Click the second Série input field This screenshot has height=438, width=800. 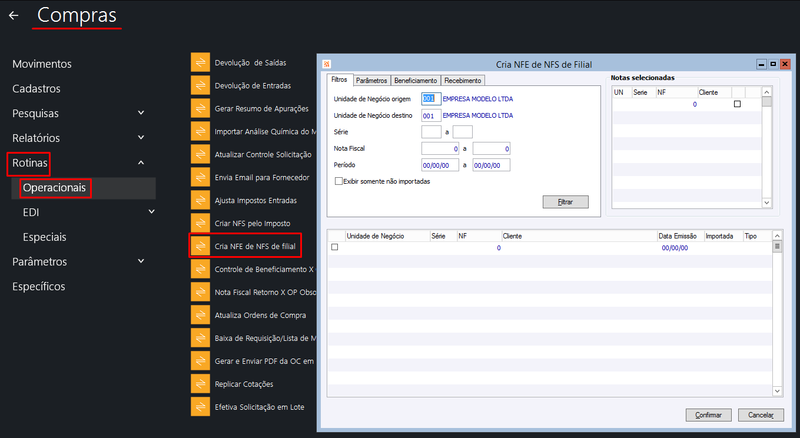(462, 132)
